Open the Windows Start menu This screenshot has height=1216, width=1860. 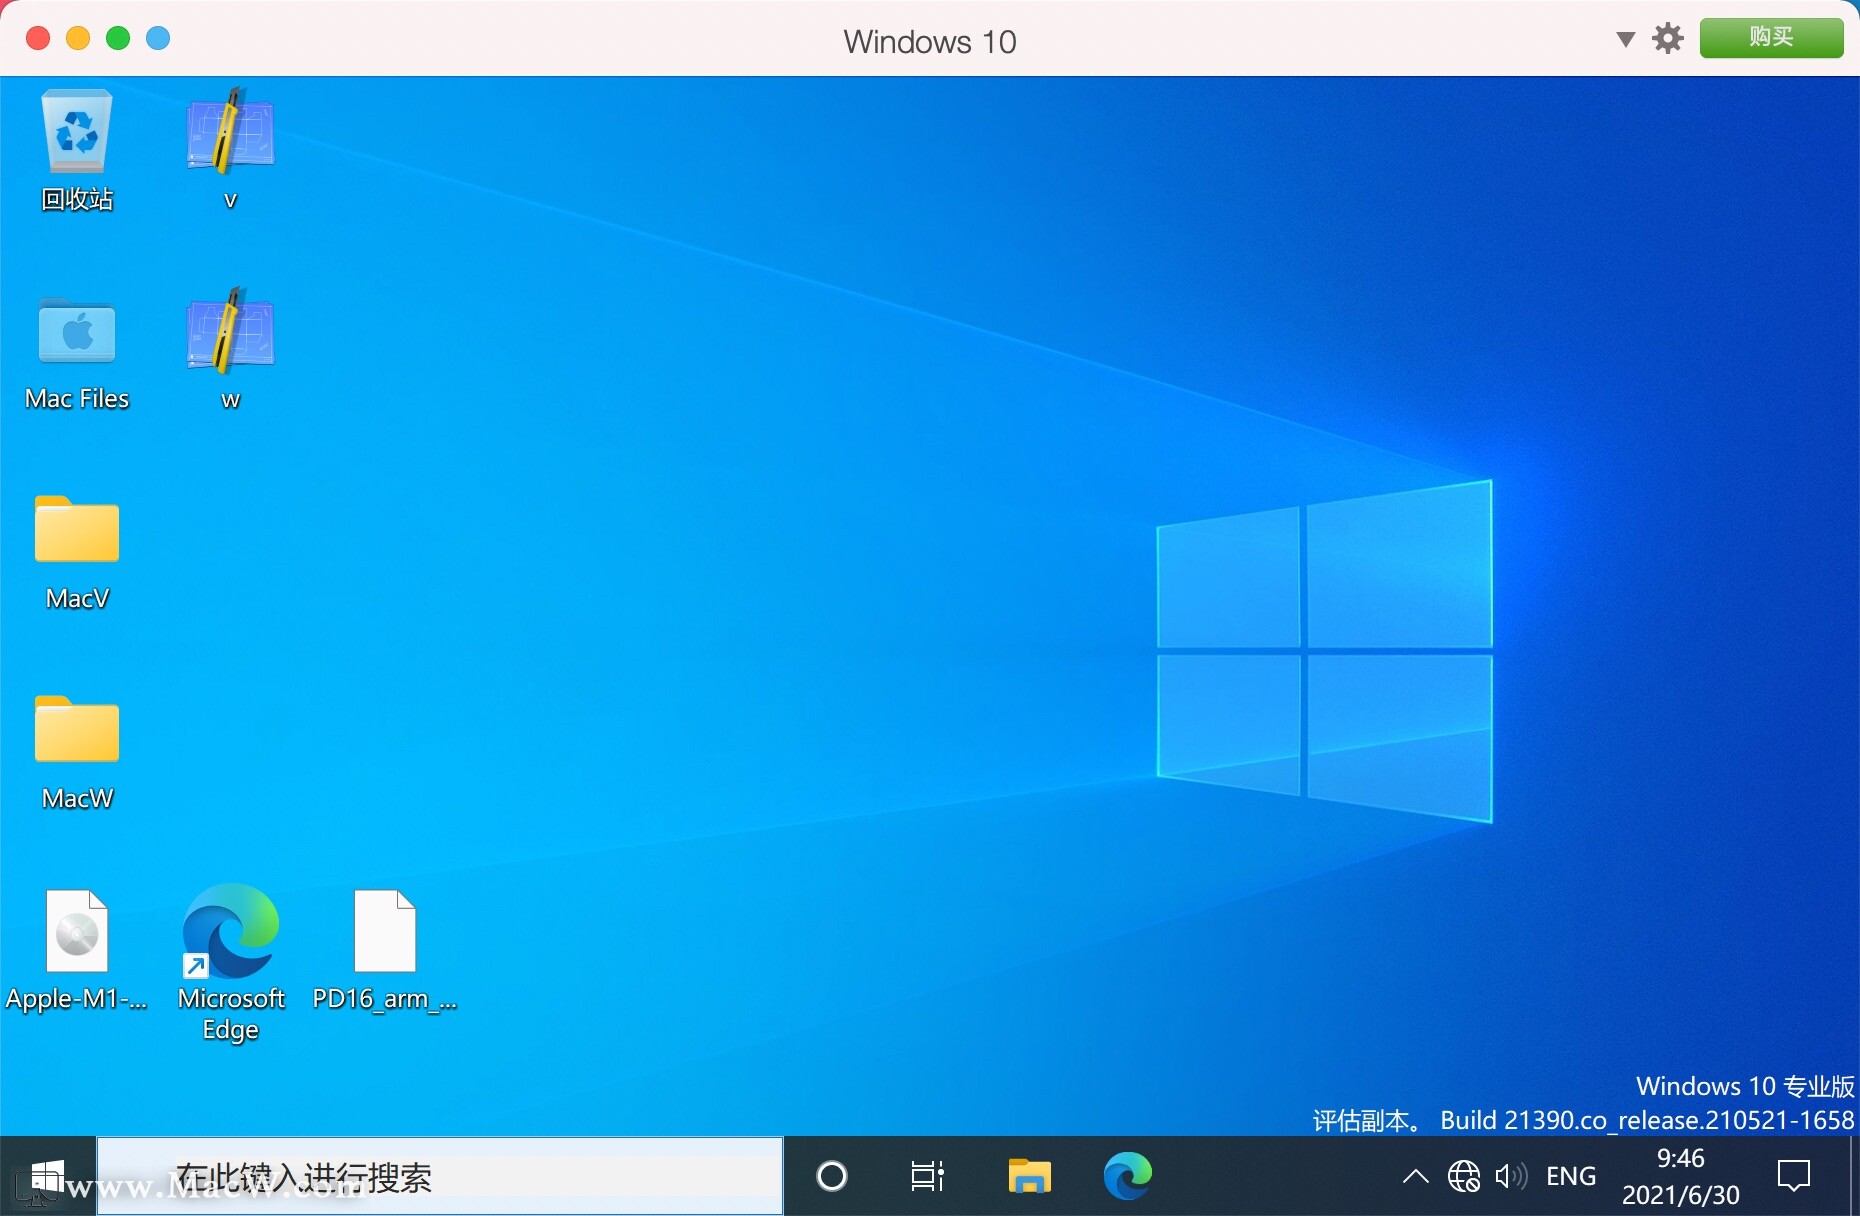(47, 1176)
